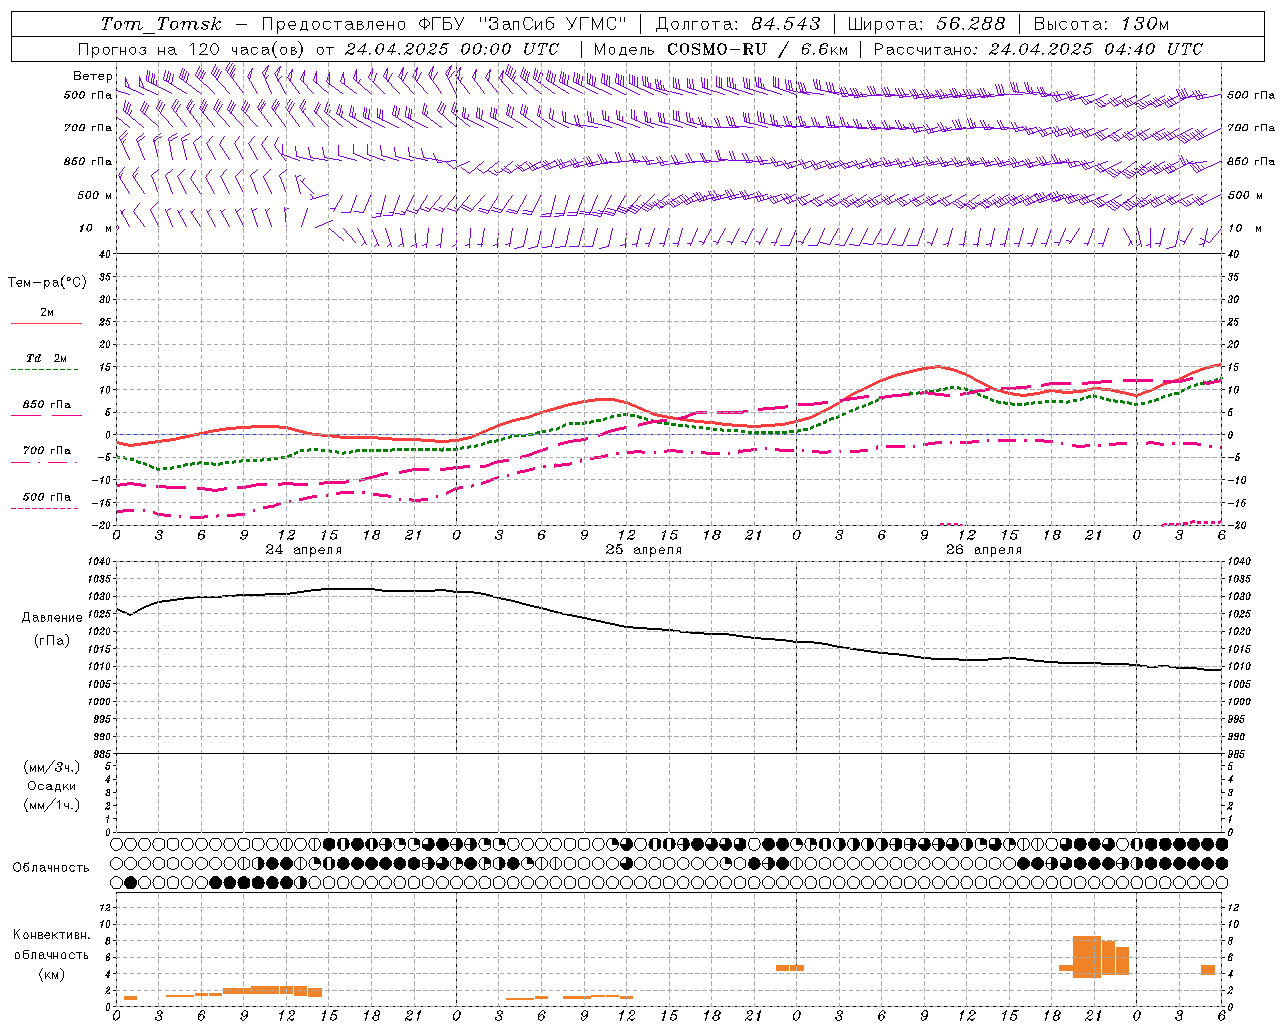Click the 'Высота: 130м' elevation label
This screenshot has height=1024, width=1280.
pos(1101,24)
